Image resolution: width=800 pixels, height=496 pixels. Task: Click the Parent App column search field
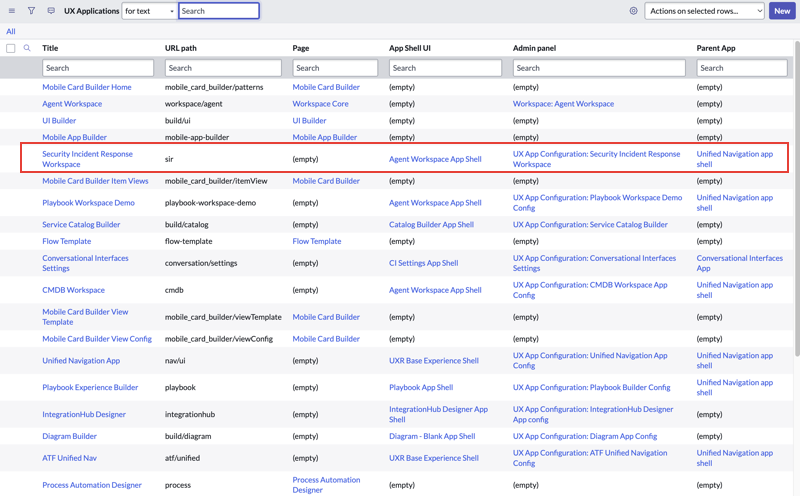click(x=742, y=68)
